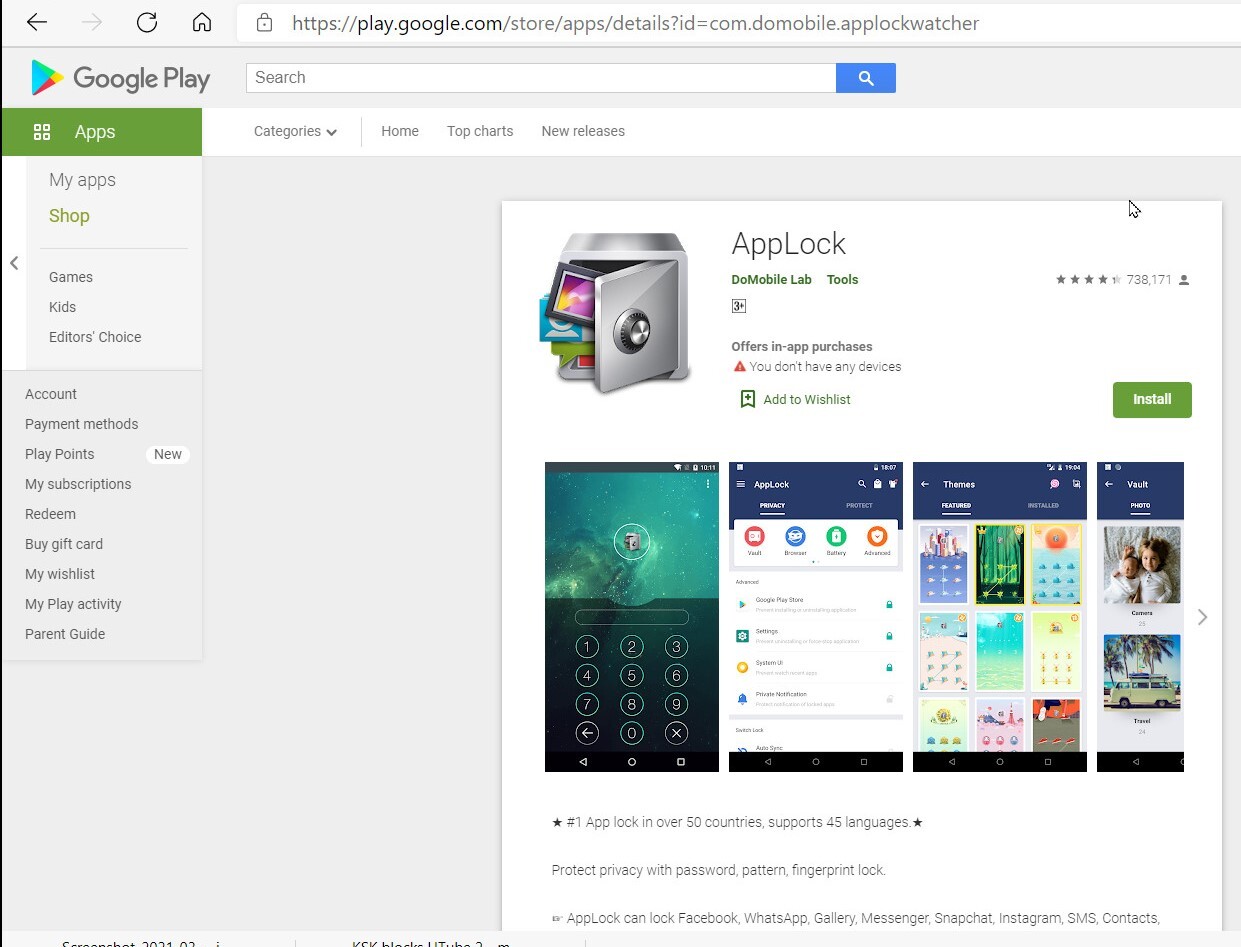Open the Vault photo screenshot
This screenshot has height=947, width=1241.
pyautogui.click(x=1140, y=617)
